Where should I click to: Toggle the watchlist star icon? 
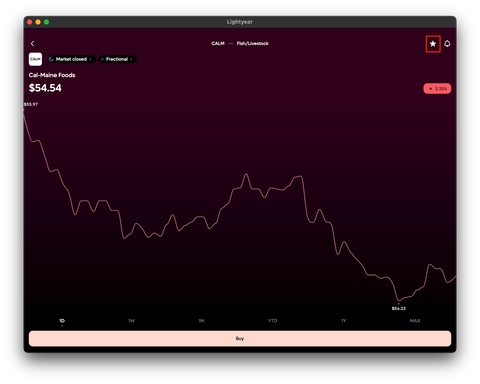[433, 44]
